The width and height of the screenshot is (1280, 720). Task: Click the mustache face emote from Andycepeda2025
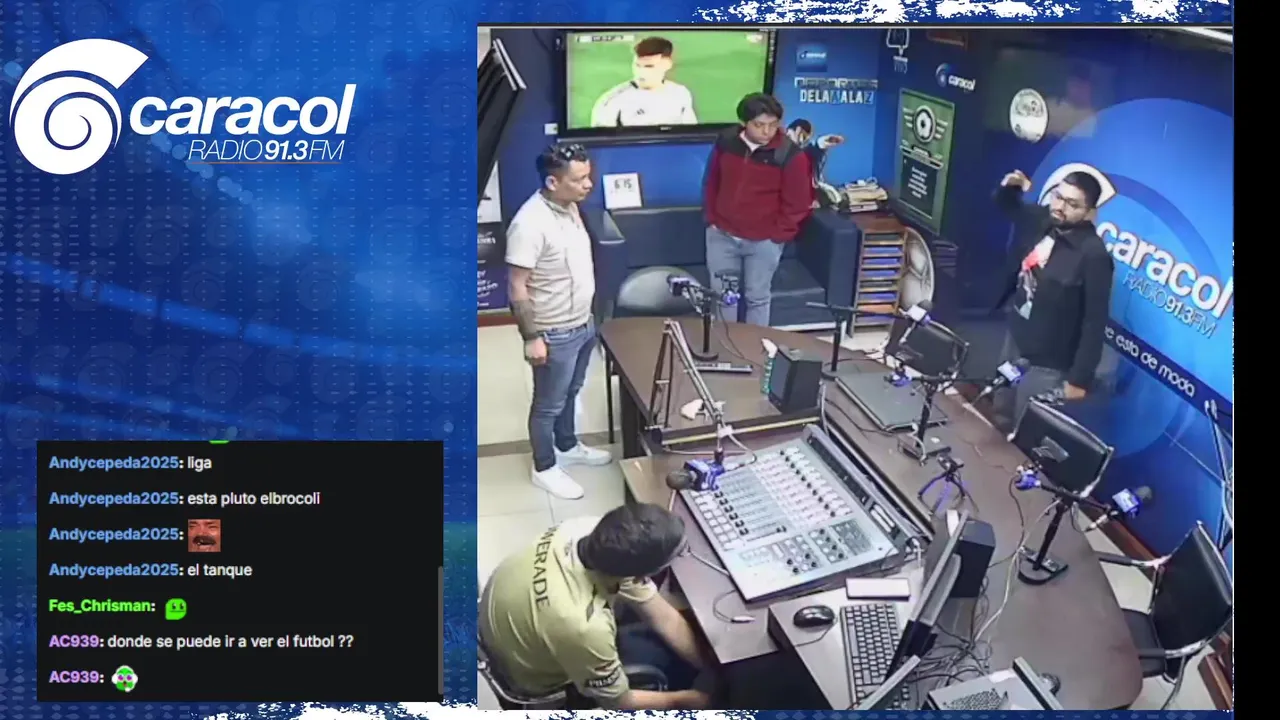pos(204,535)
